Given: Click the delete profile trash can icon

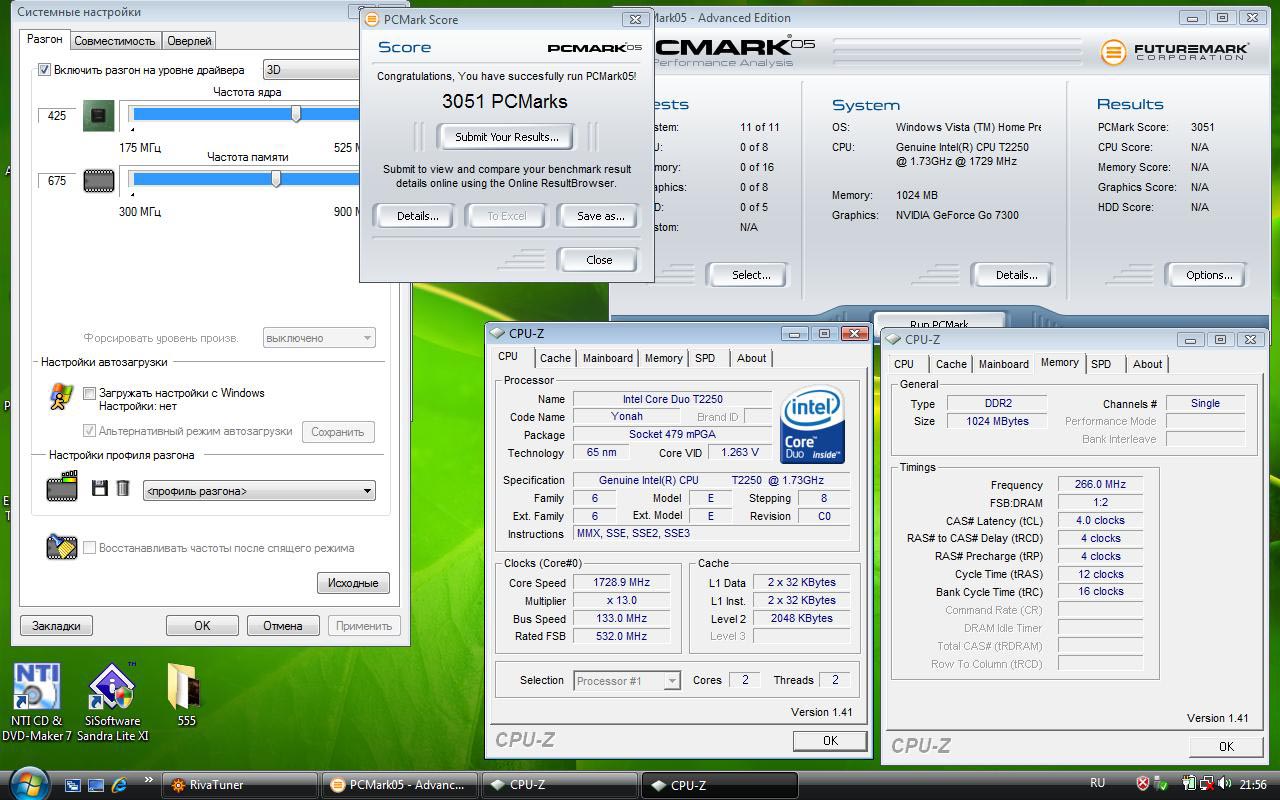Looking at the screenshot, I should point(123,488).
